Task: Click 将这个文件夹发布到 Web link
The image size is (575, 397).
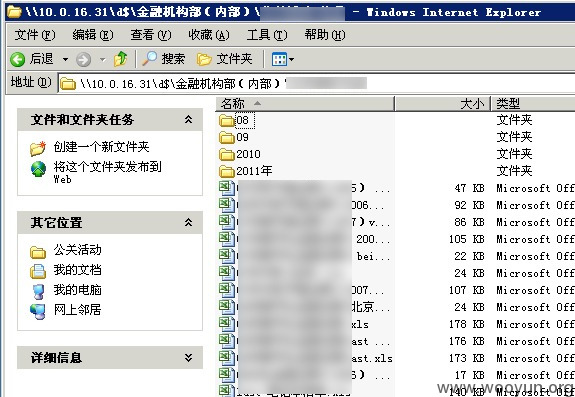Action: point(107,172)
